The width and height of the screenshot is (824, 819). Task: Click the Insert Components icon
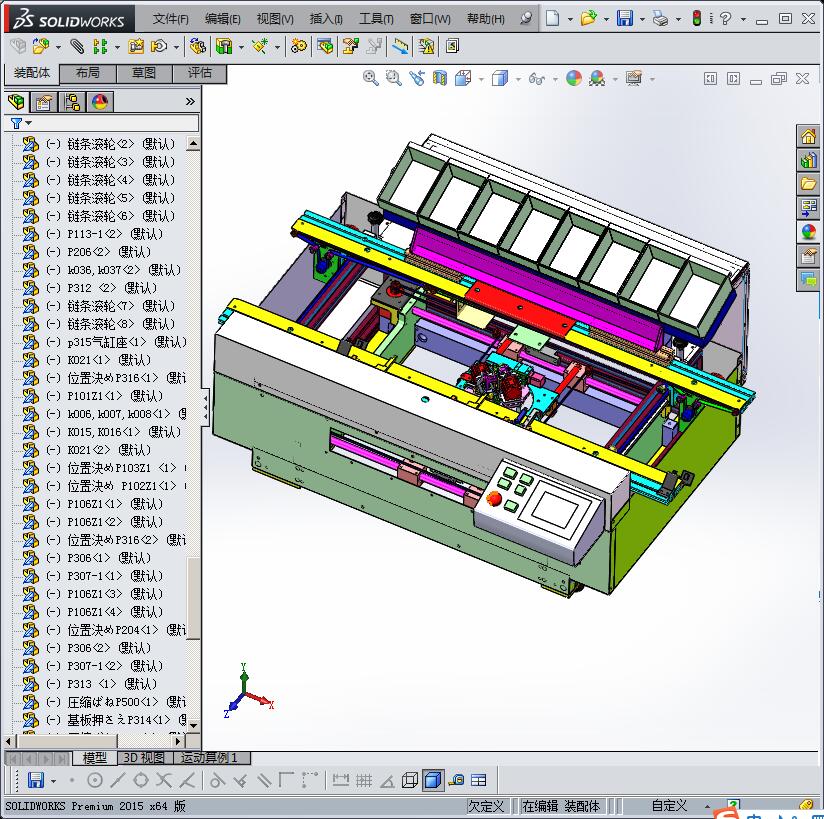40,46
